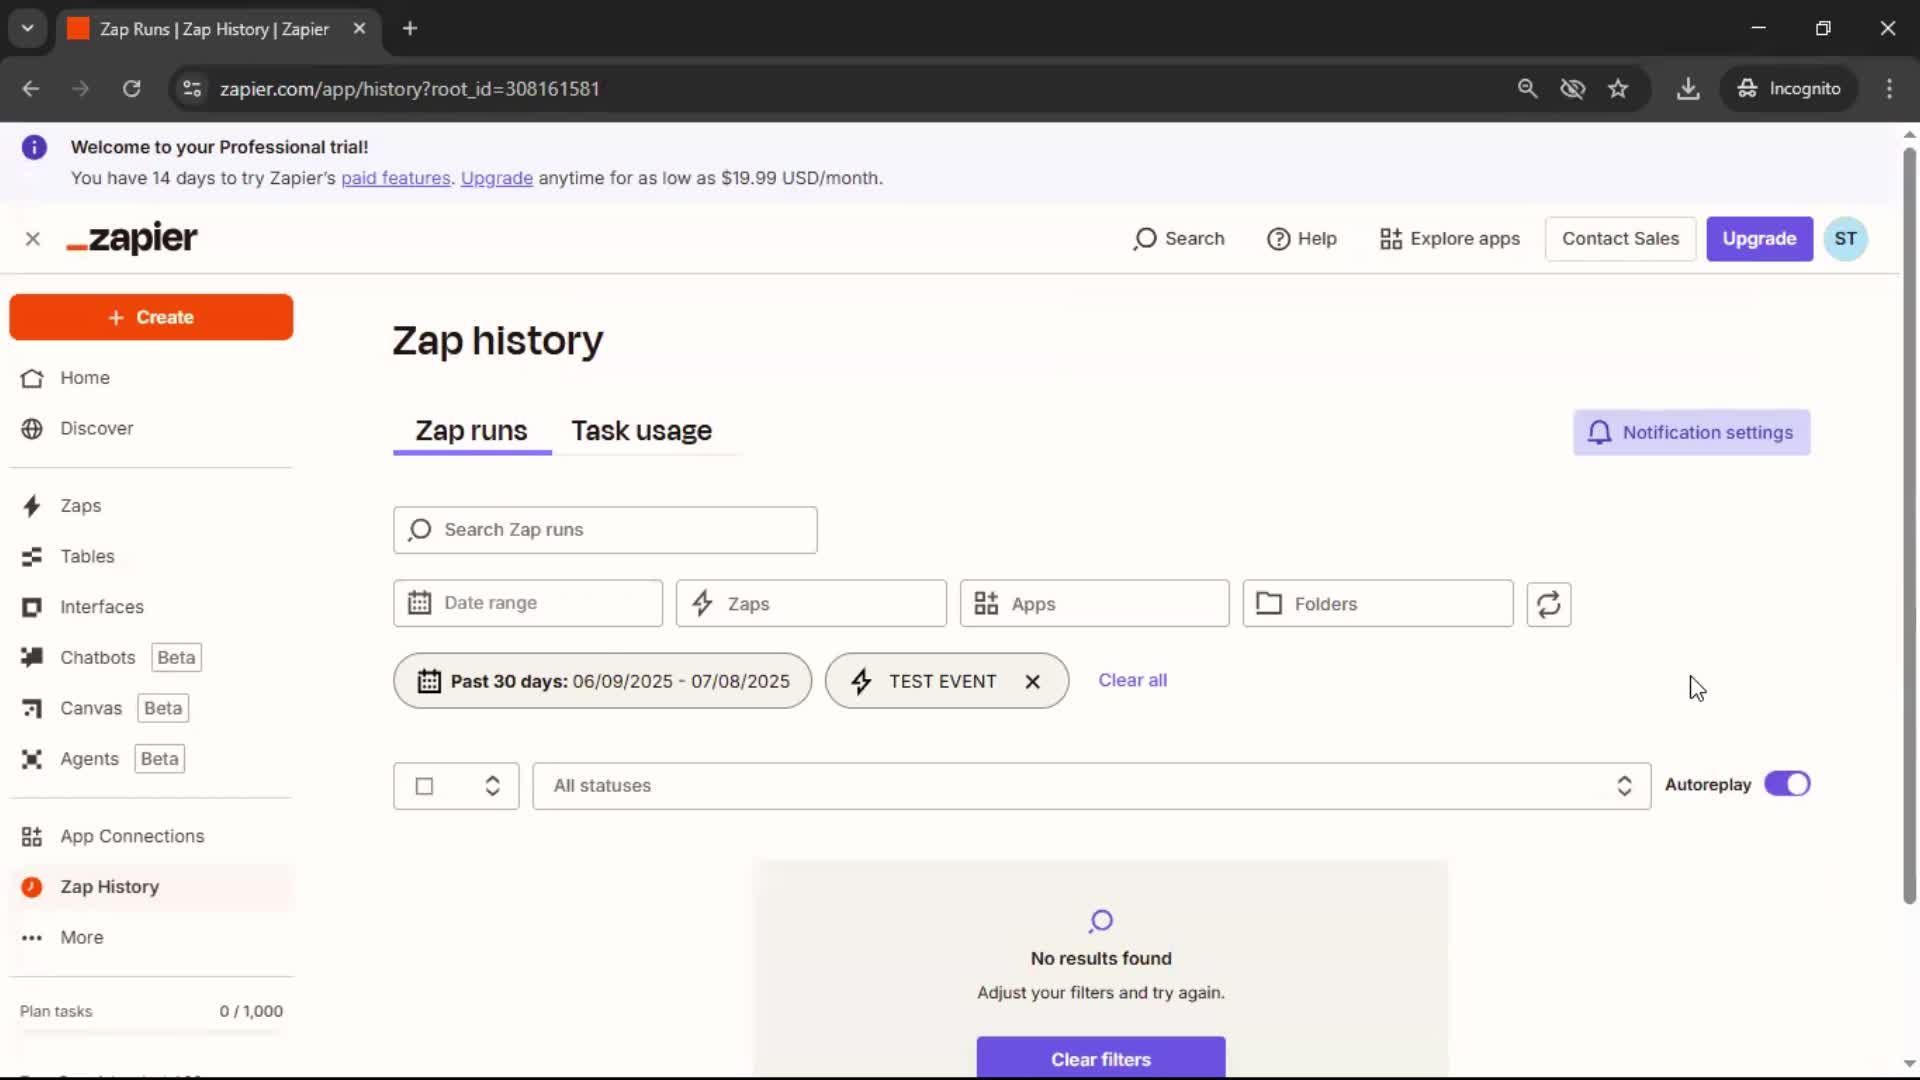Select Zap History in the sidebar
The image size is (1920, 1080).
(x=151, y=887)
